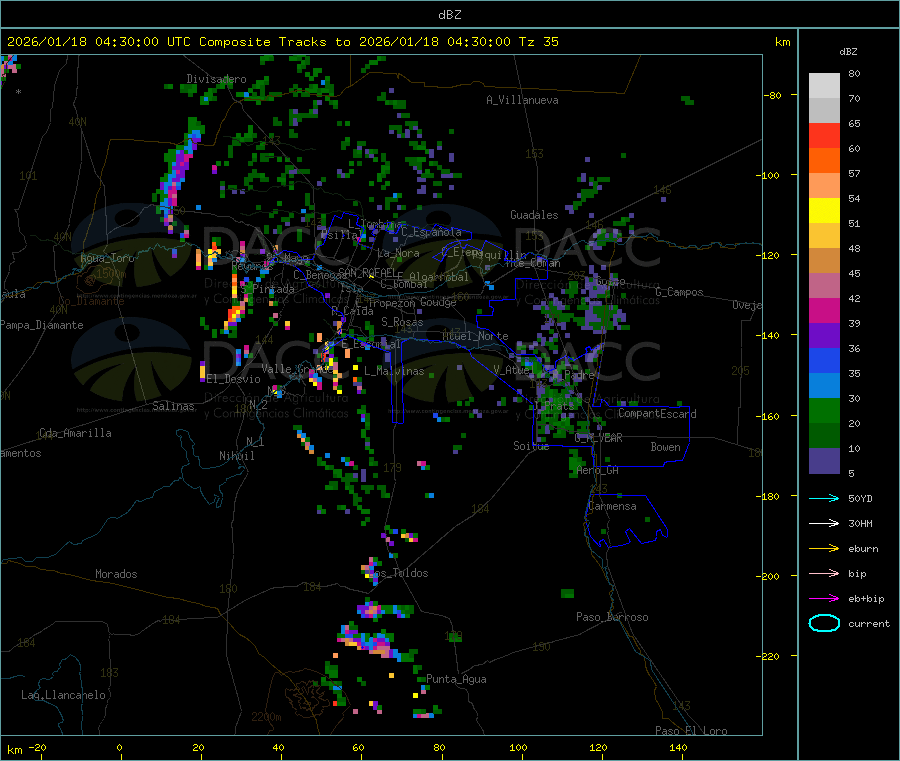Click the 'Cda_Amarilla' map label
Image resolution: width=900 pixels, height=761 pixels.
pos(75,433)
